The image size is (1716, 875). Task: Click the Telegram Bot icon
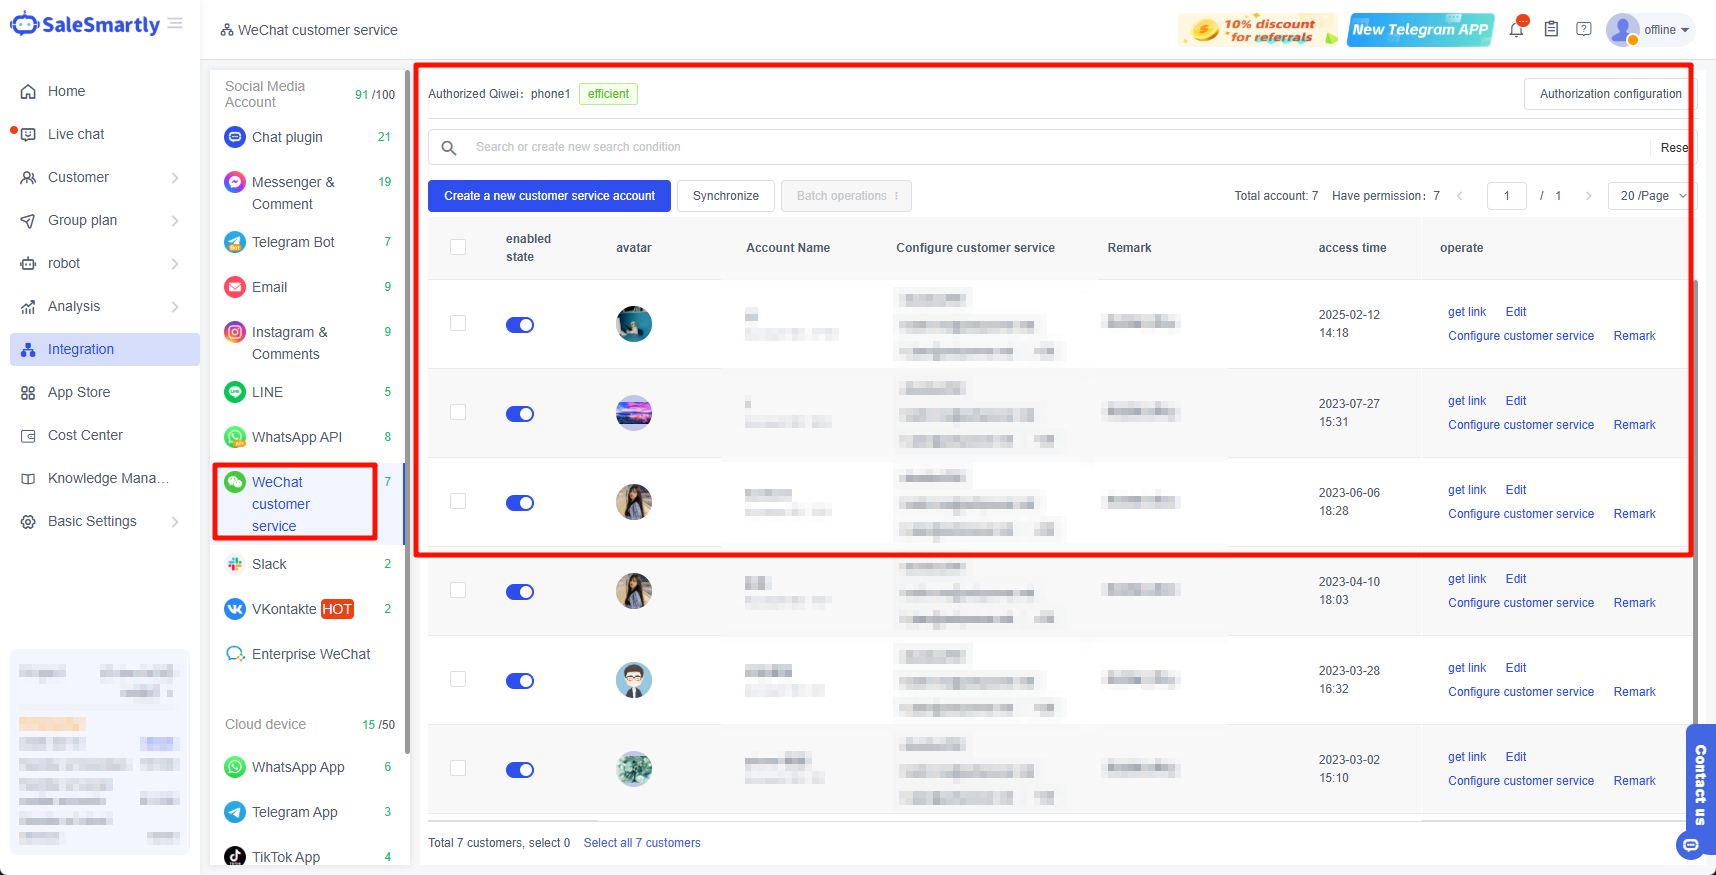click(x=235, y=242)
